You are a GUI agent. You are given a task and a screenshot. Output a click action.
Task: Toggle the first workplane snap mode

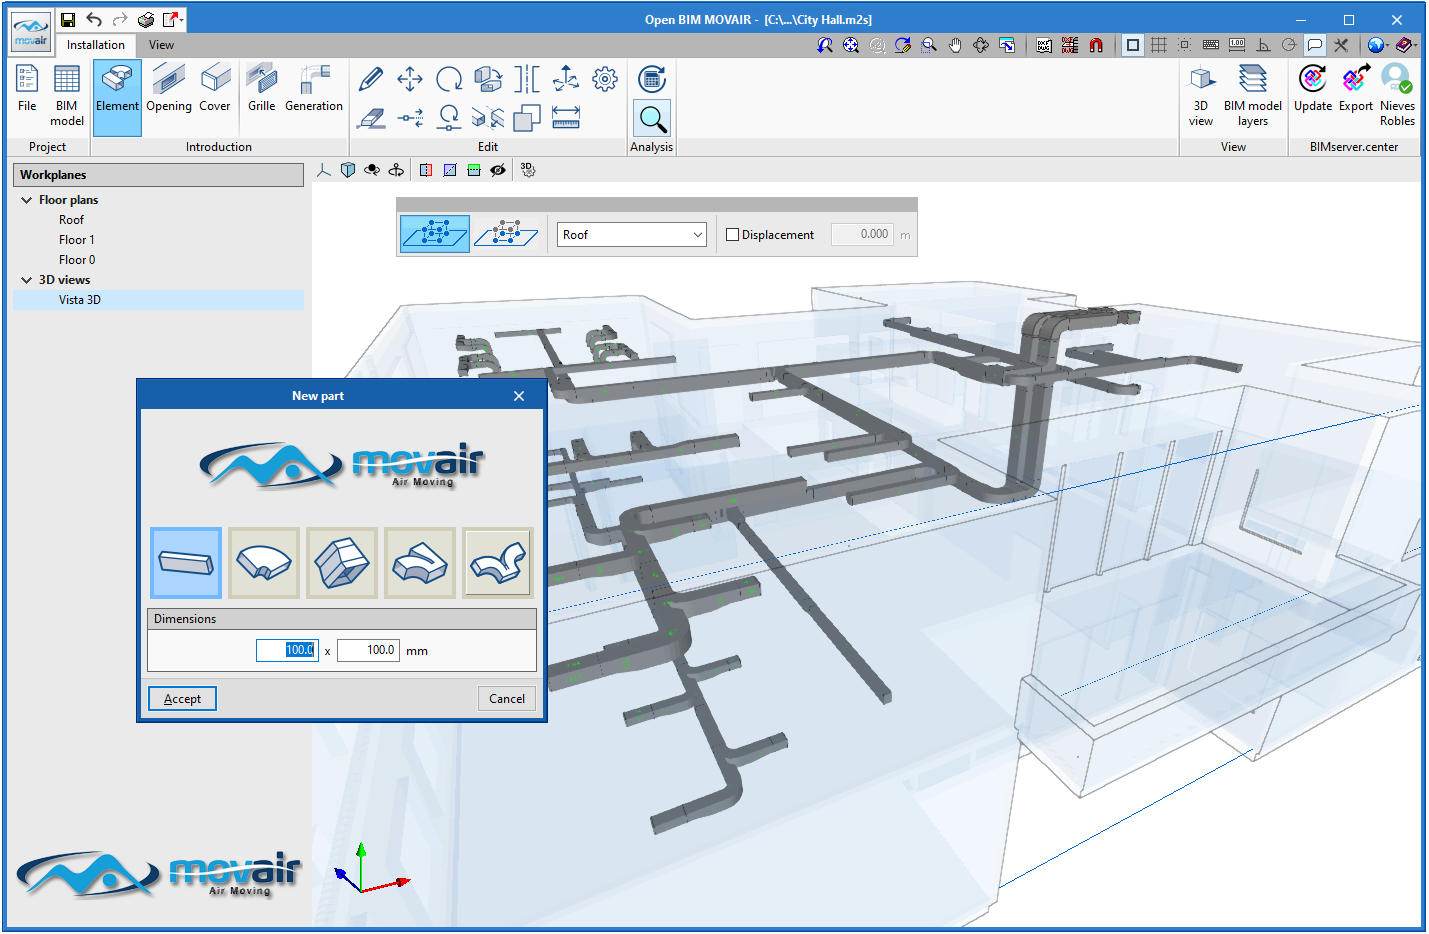click(x=435, y=234)
